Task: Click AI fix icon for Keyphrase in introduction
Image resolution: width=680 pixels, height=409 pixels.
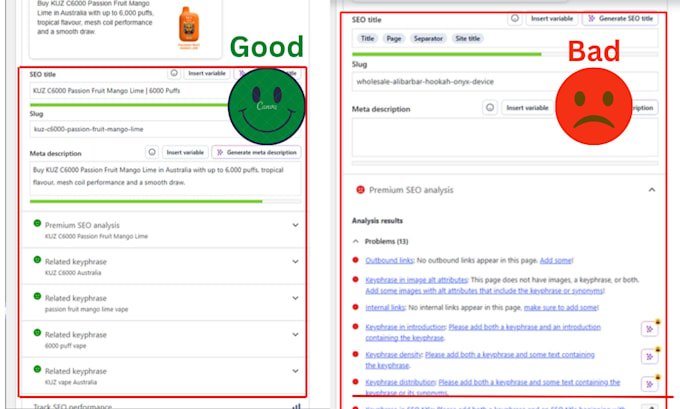Action: pos(649,329)
